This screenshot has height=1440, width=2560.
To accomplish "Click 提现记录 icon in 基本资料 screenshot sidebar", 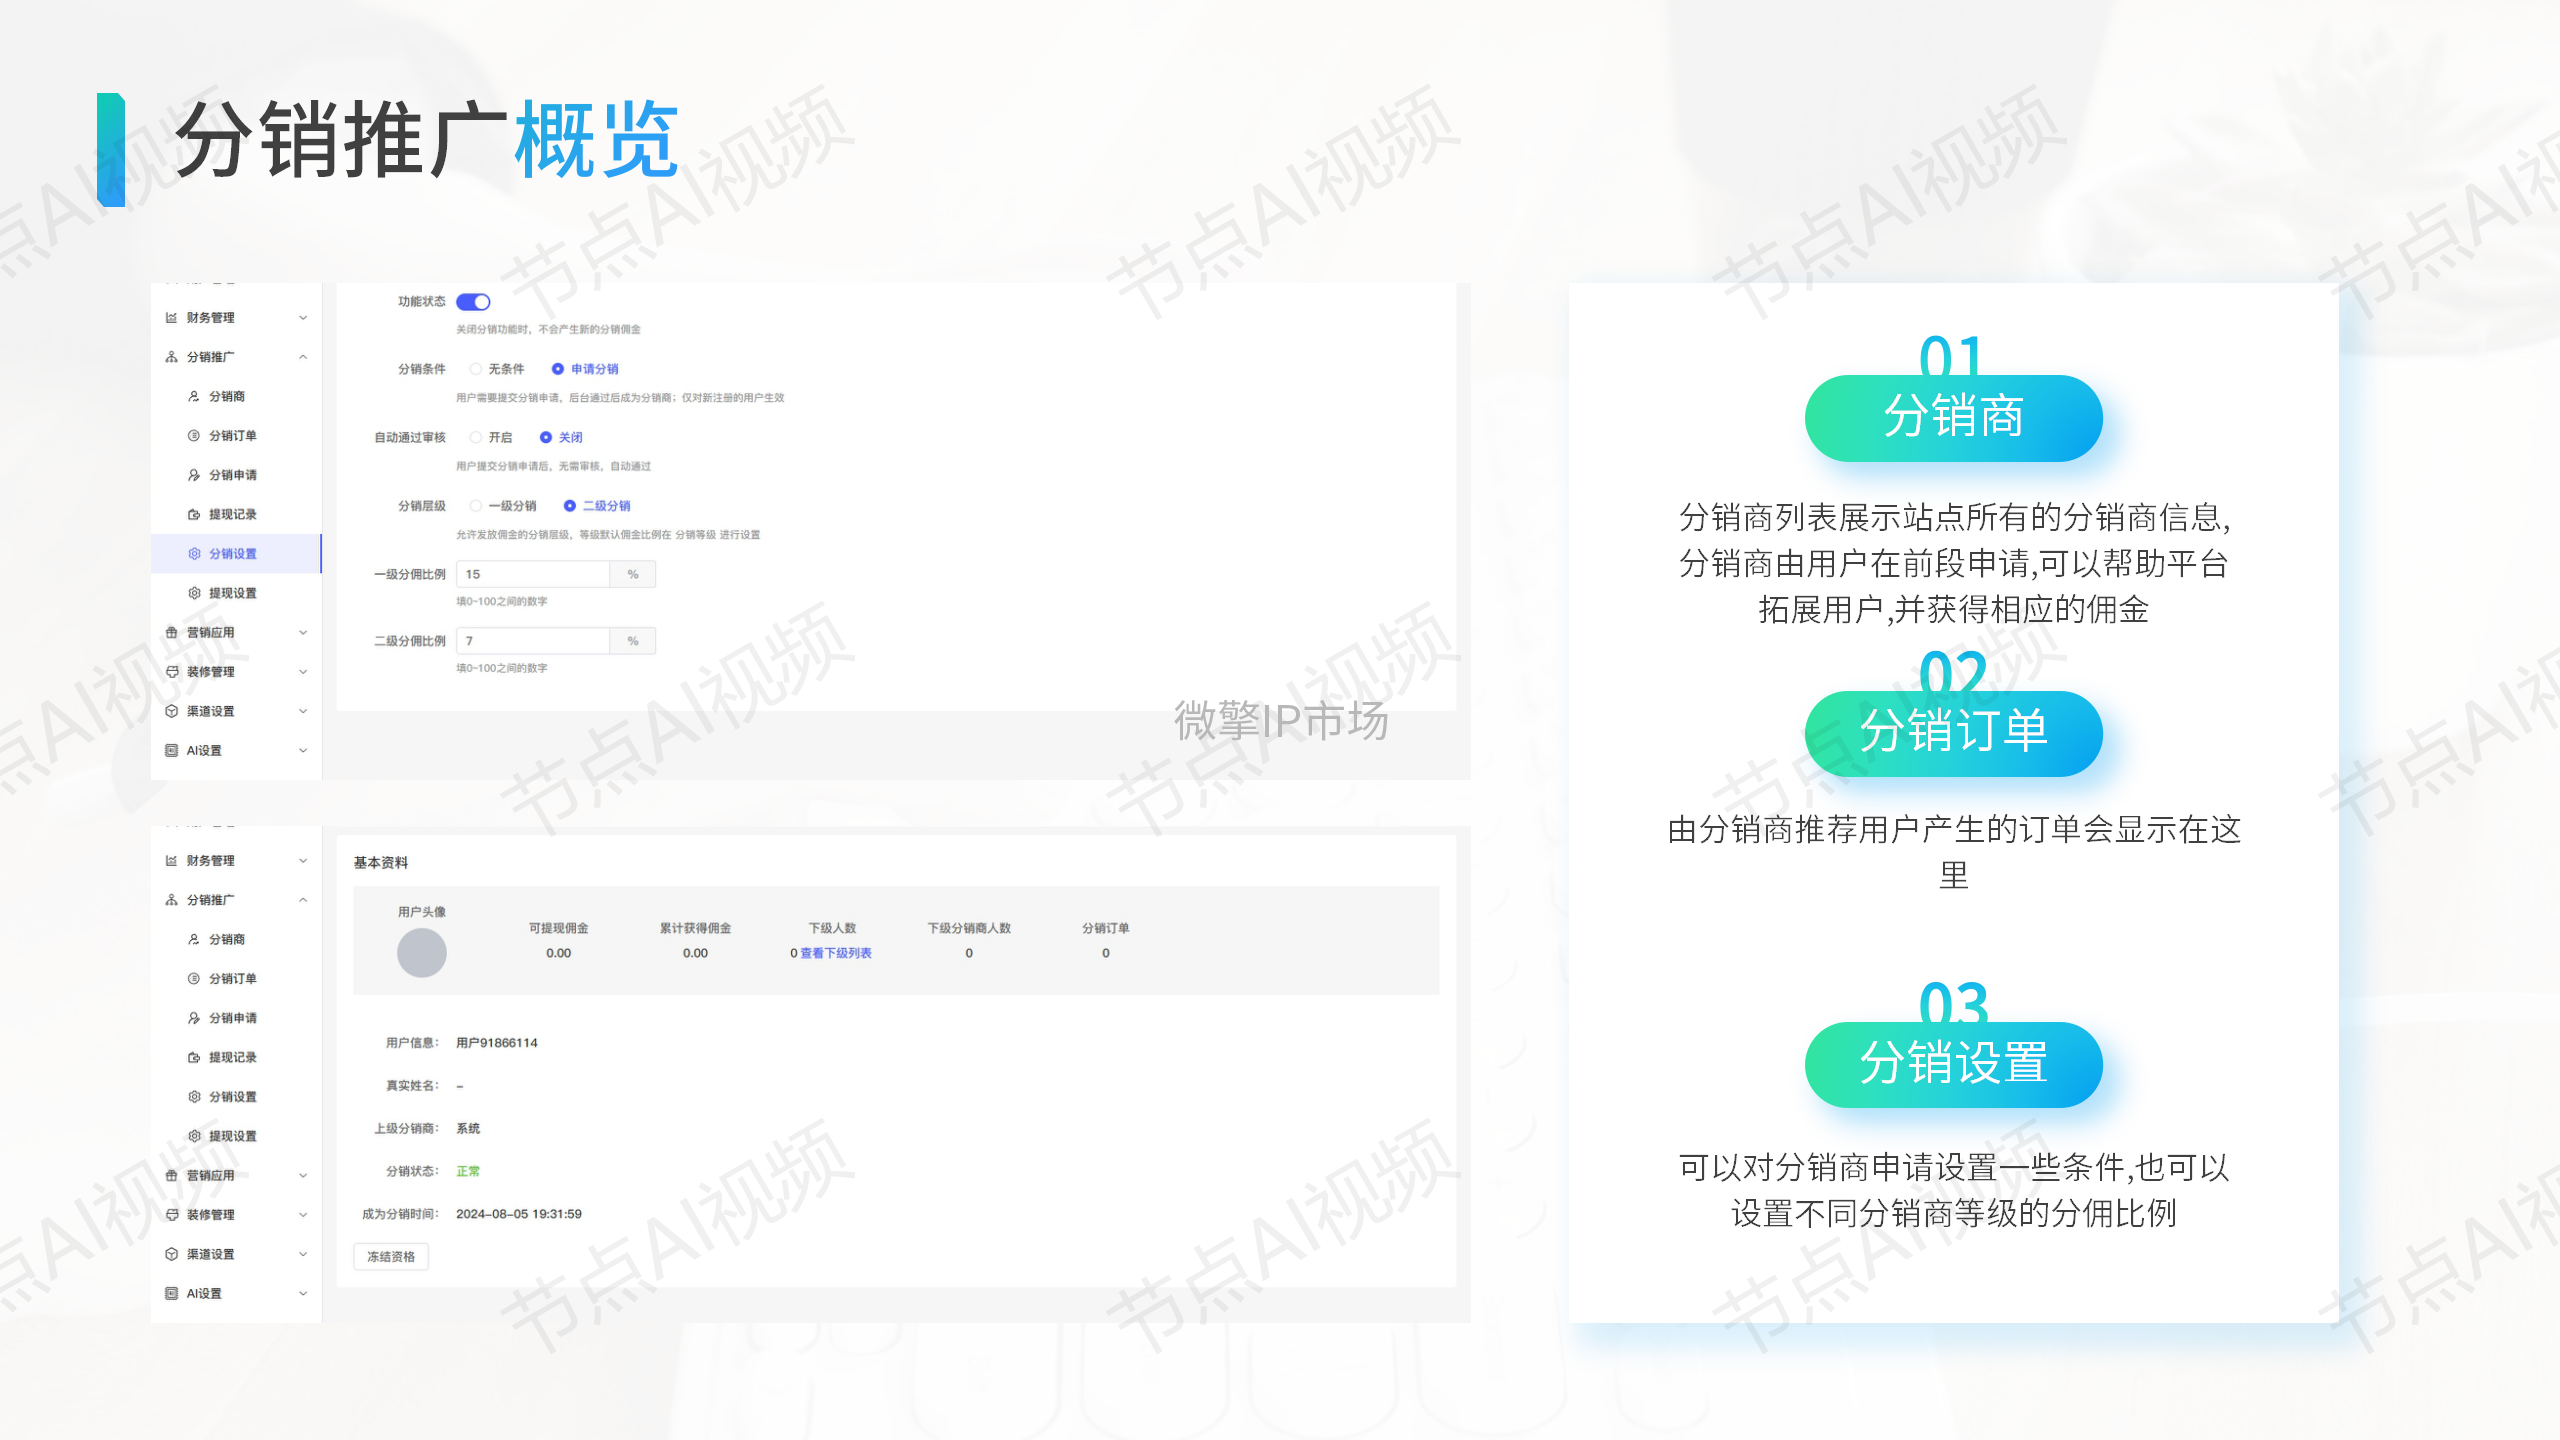I will (194, 1058).
